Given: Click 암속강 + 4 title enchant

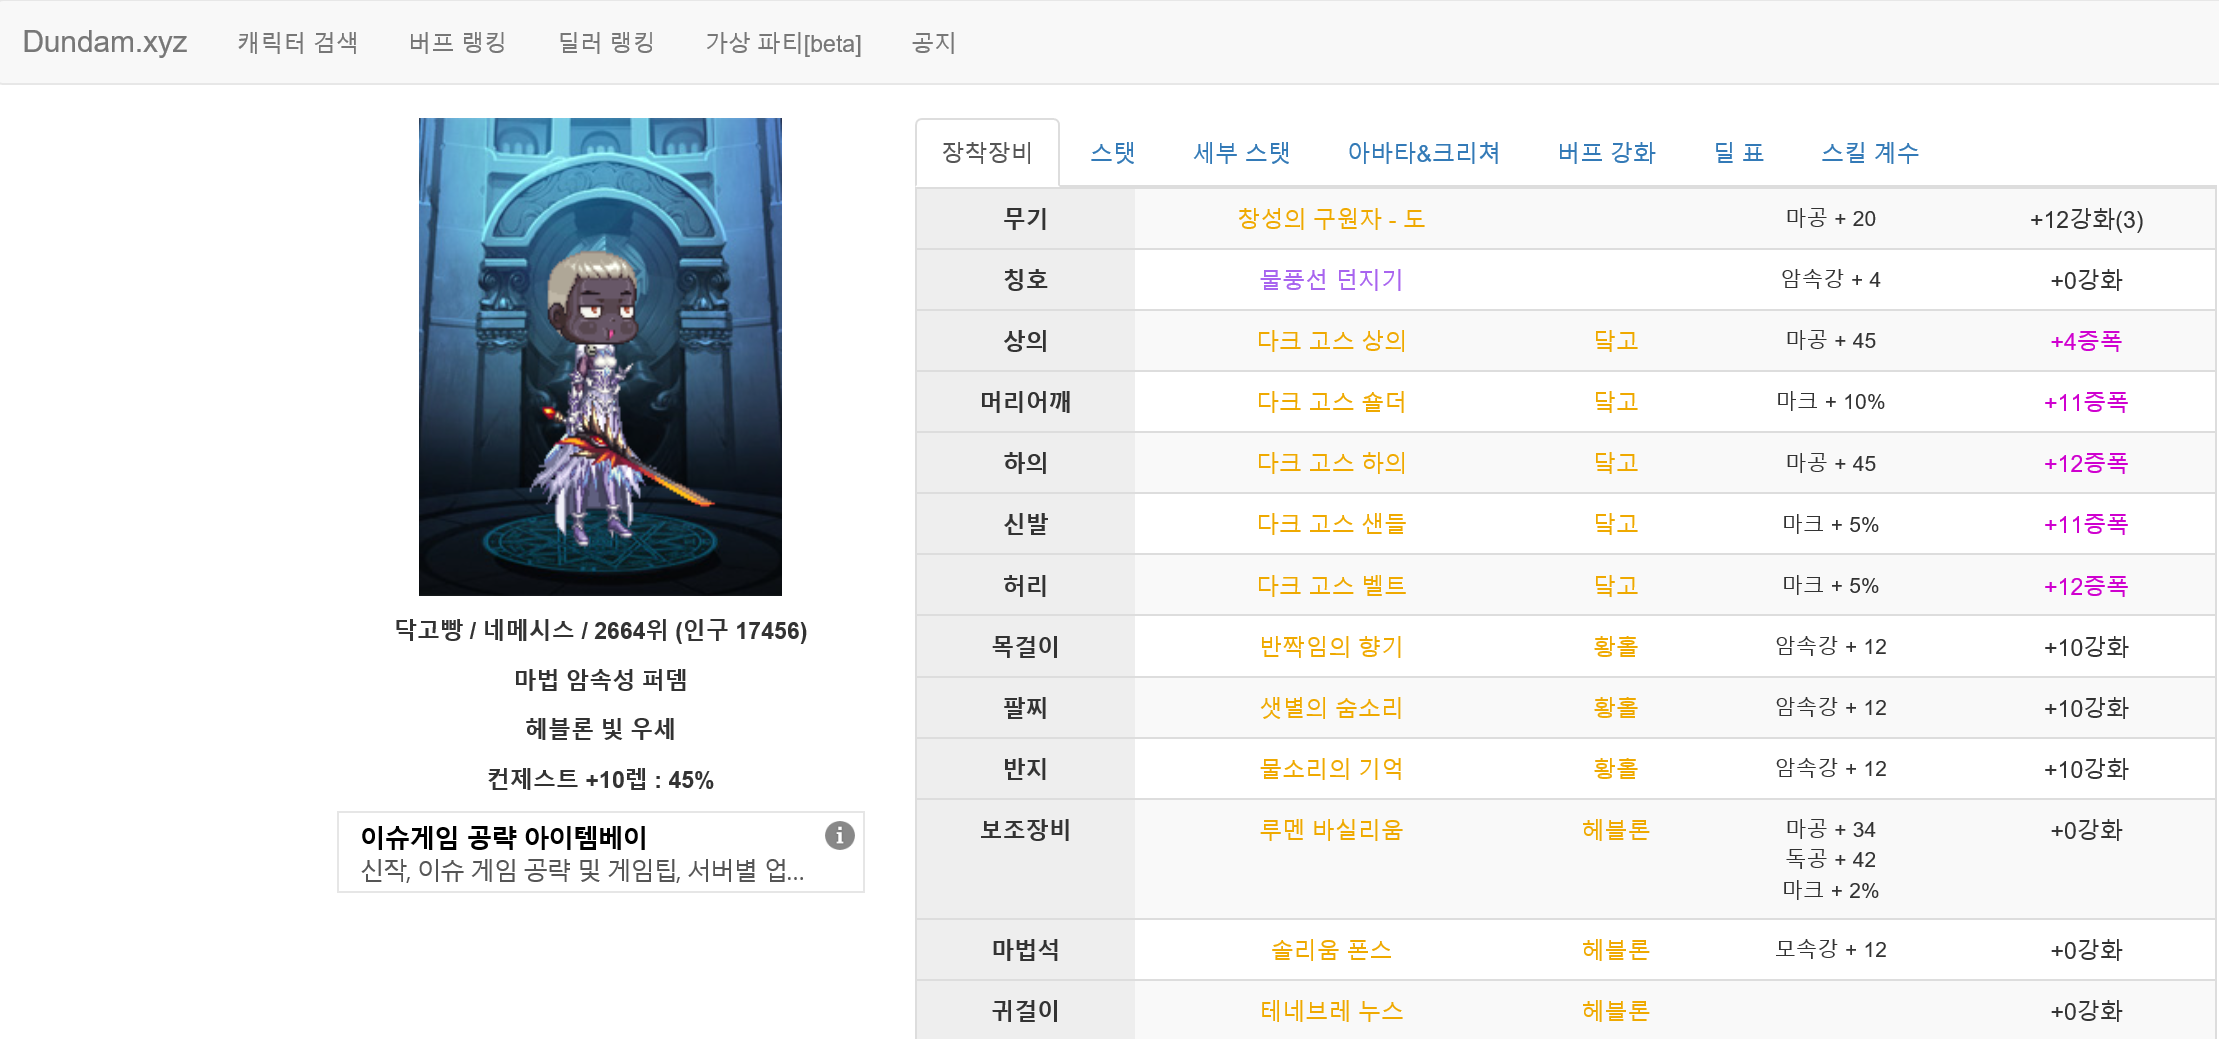Looking at the screenshot, I should tap(1831, 280).
